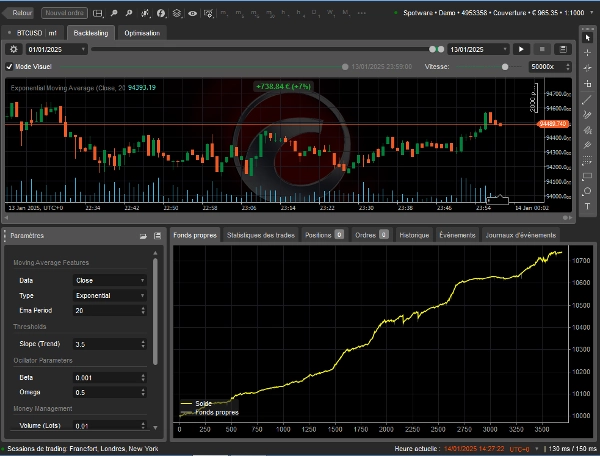The height and width of the screenshot is (456, 600).
Task: Click the save parameters icon
Action: coord(157,236)
